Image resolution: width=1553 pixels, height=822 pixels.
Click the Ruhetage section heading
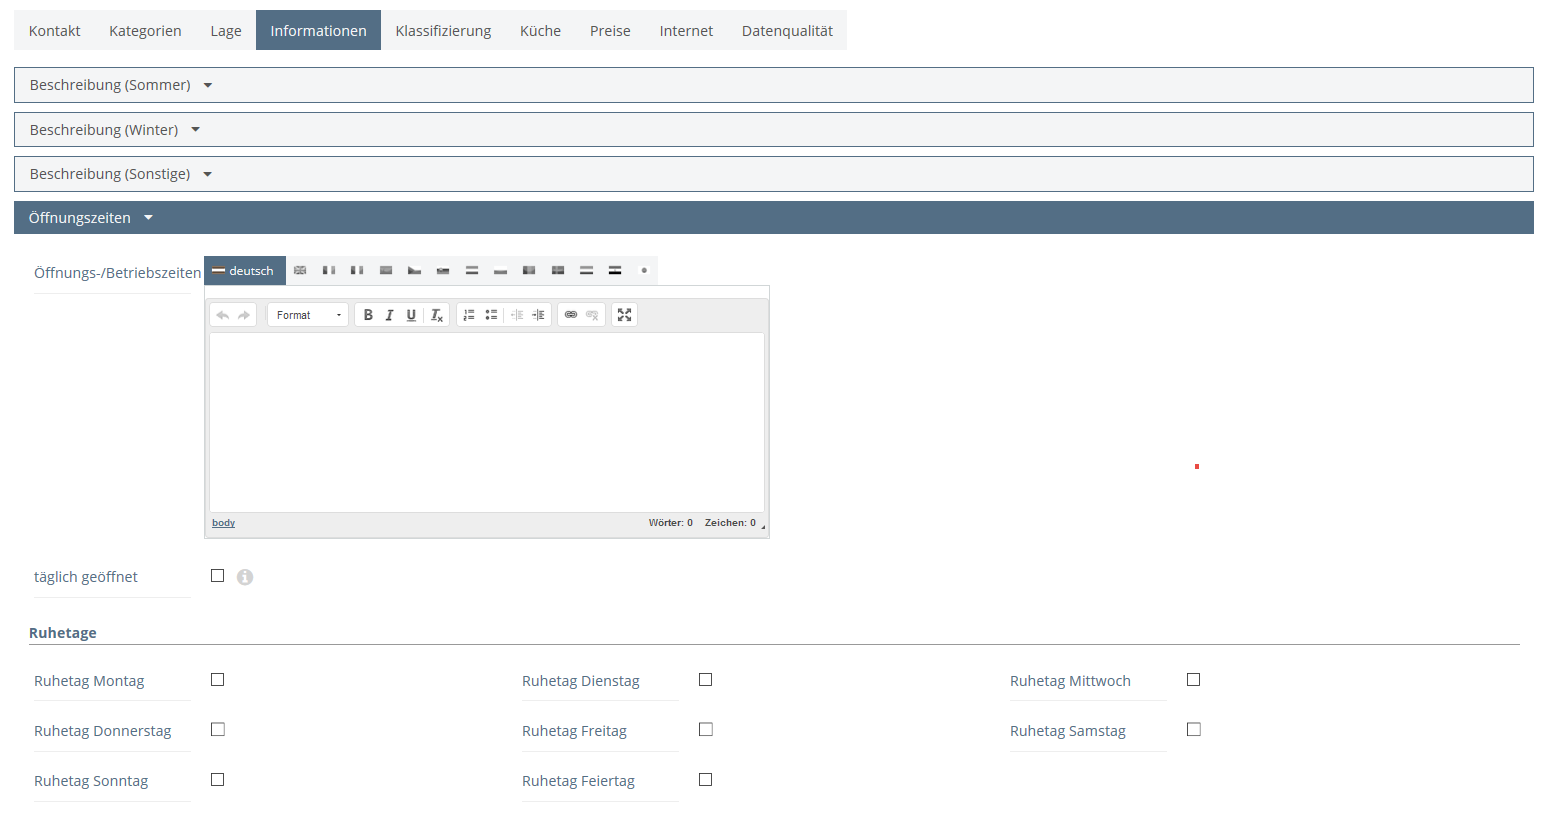click(63, 633)
